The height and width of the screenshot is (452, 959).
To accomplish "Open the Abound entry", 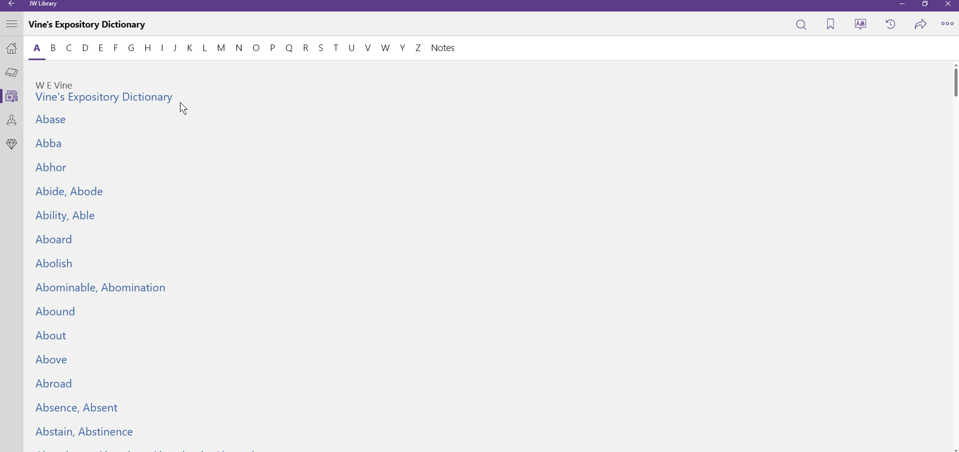I will coord(55,311).
